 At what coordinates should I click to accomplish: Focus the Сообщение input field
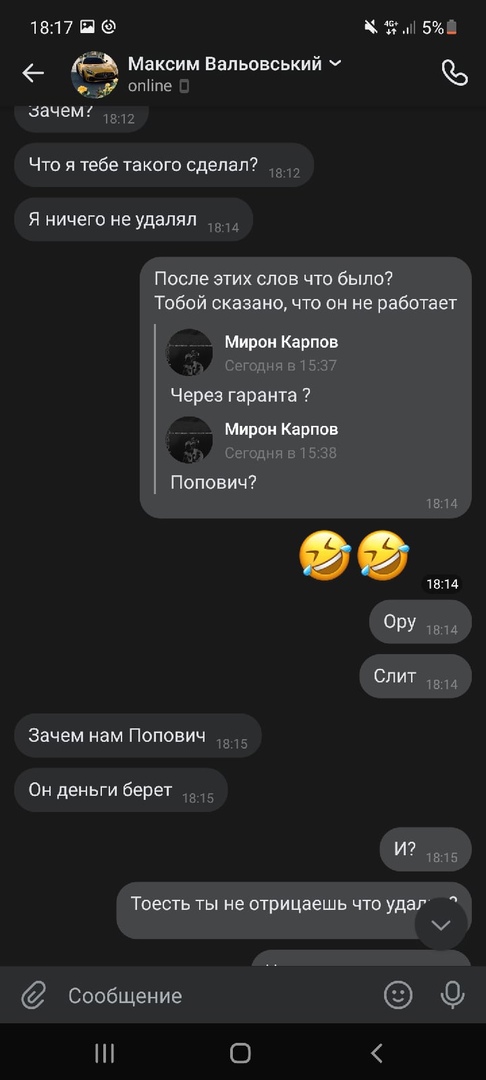220,995
